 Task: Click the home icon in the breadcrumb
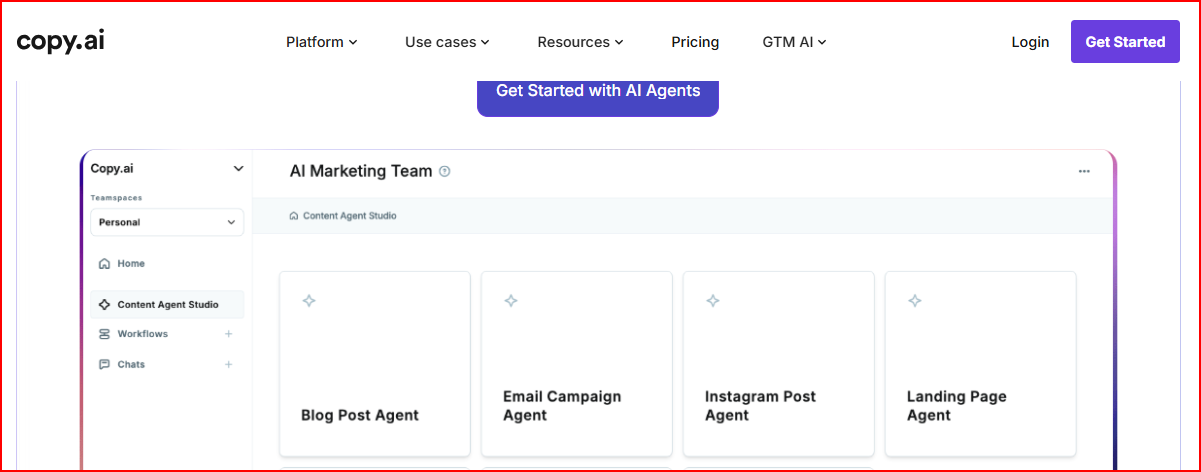[x=293, y=216]
